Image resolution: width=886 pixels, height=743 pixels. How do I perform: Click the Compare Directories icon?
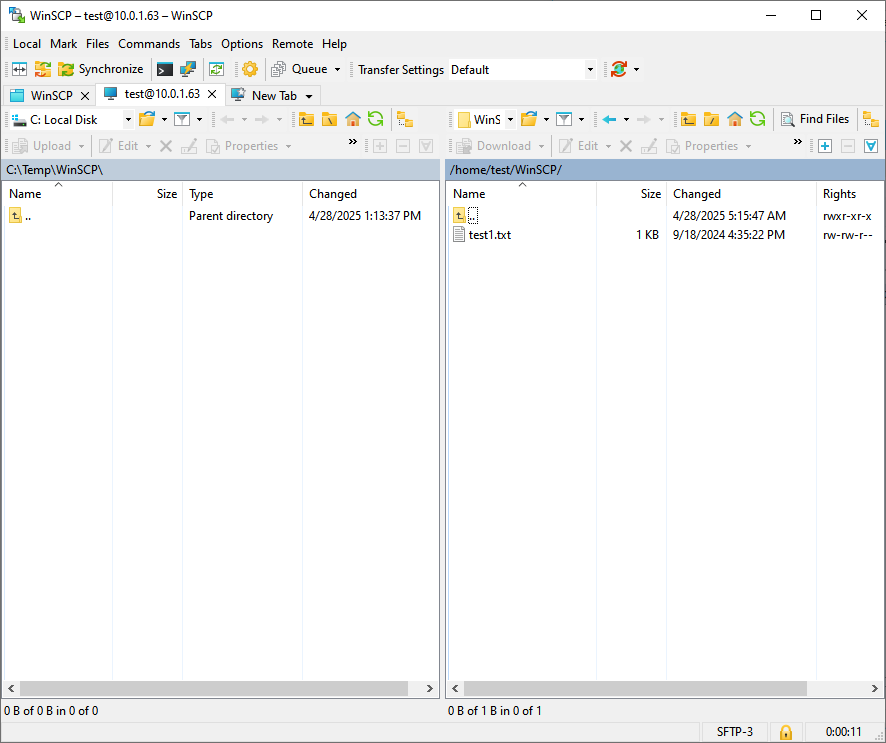19,69
